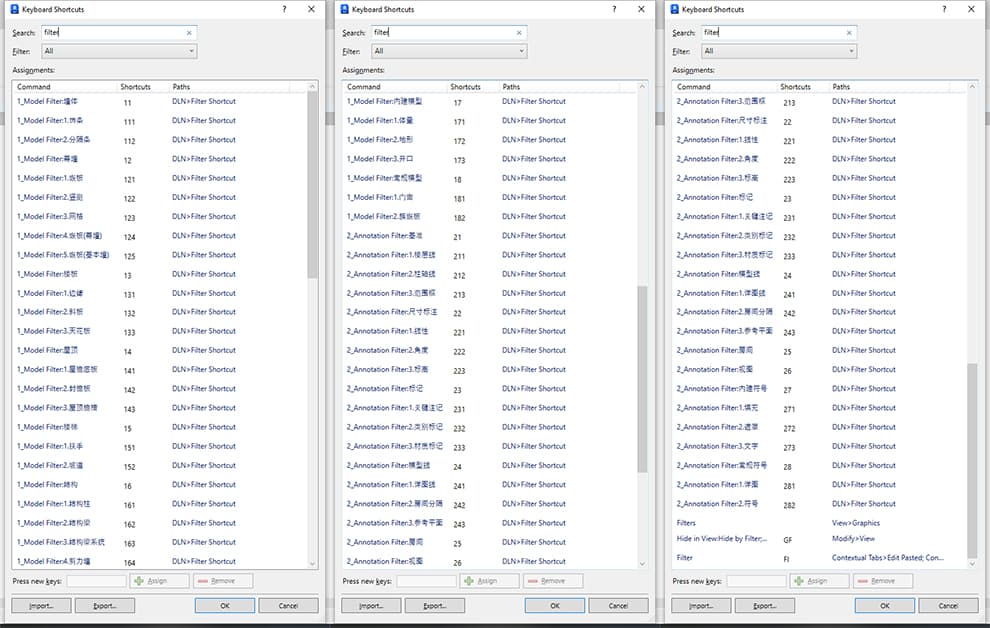Click the Remove button in the right dialog
This screenshot has height=628, width=990.
[x=883, y=581]
